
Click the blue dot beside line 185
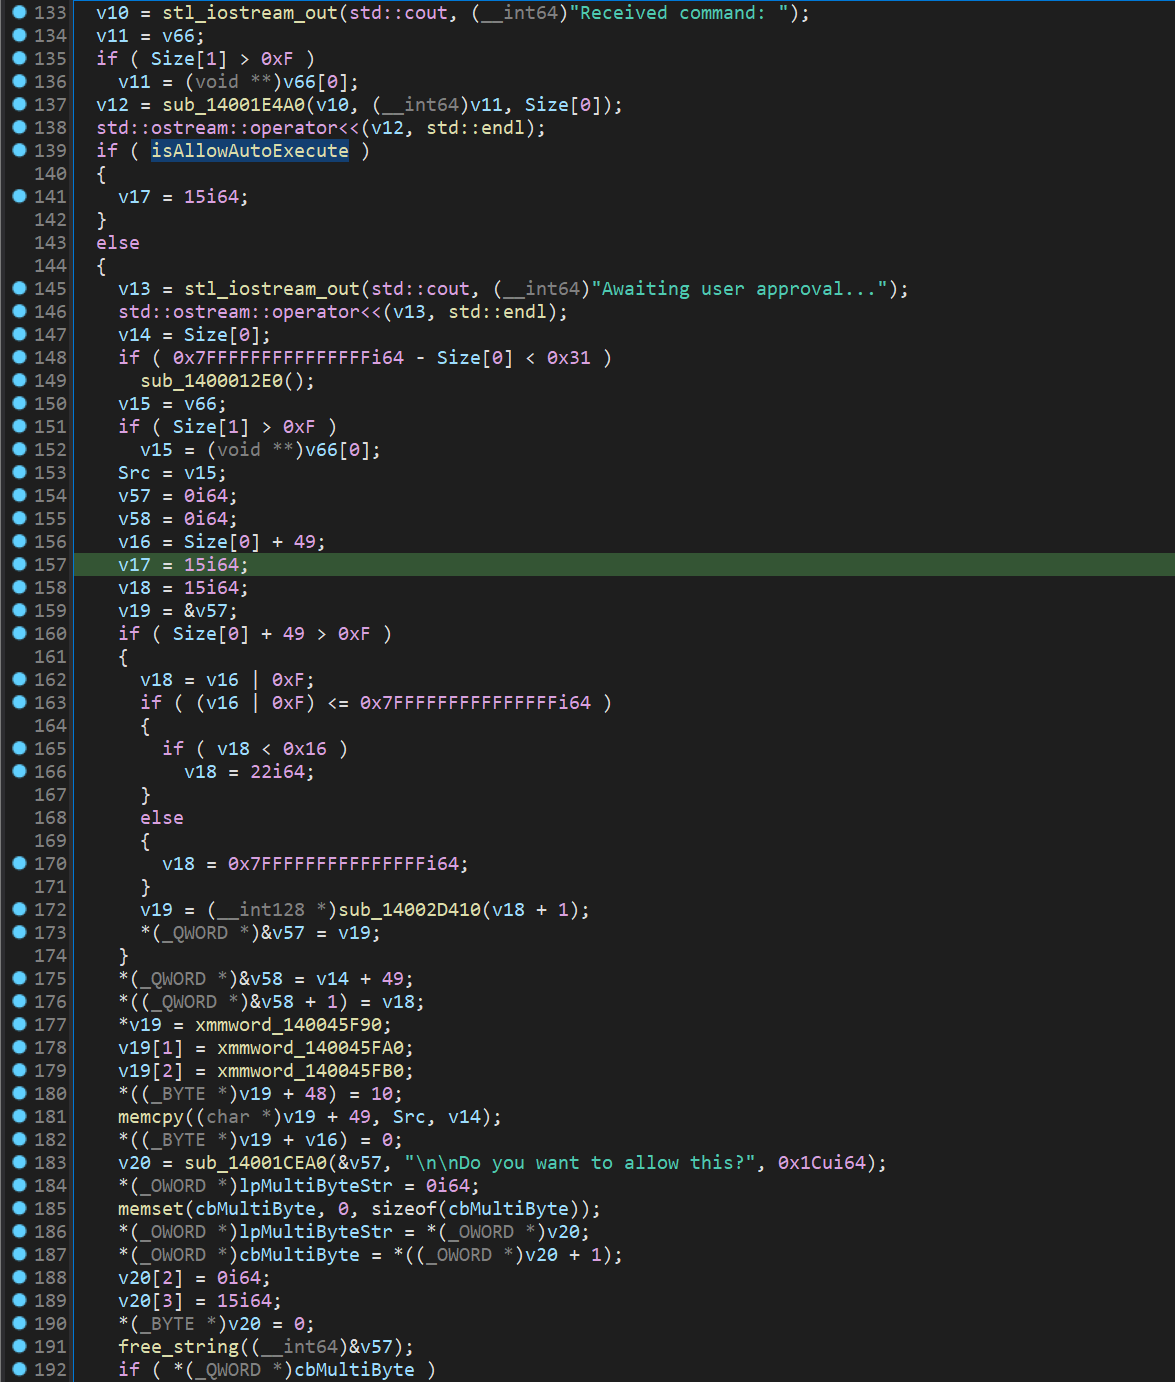(x=19, y=1208)
